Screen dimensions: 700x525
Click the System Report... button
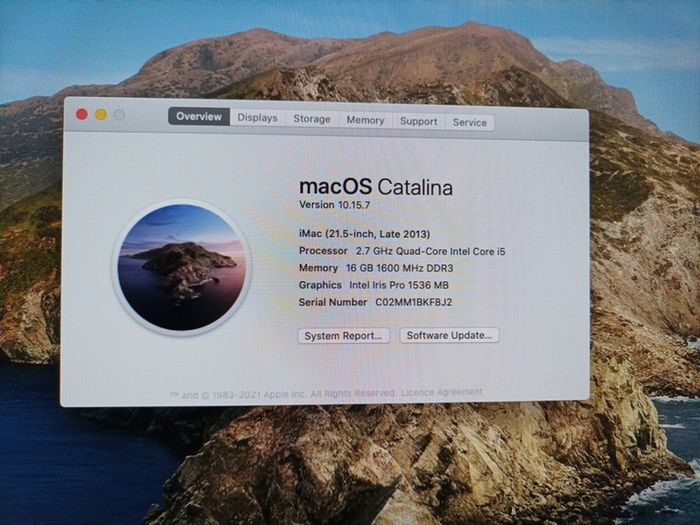(x=344, y=336)
